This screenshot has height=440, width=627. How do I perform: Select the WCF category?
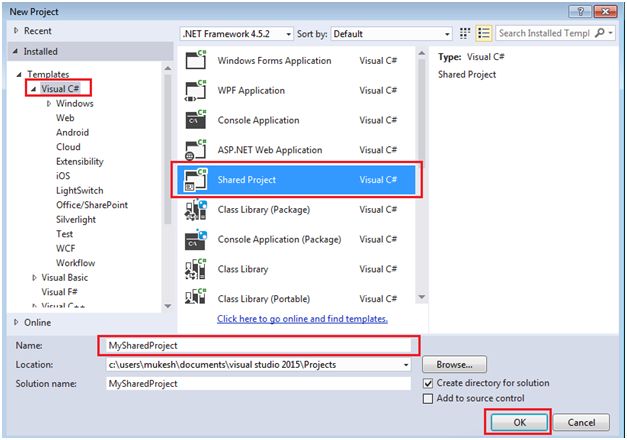tap(66, 248)
